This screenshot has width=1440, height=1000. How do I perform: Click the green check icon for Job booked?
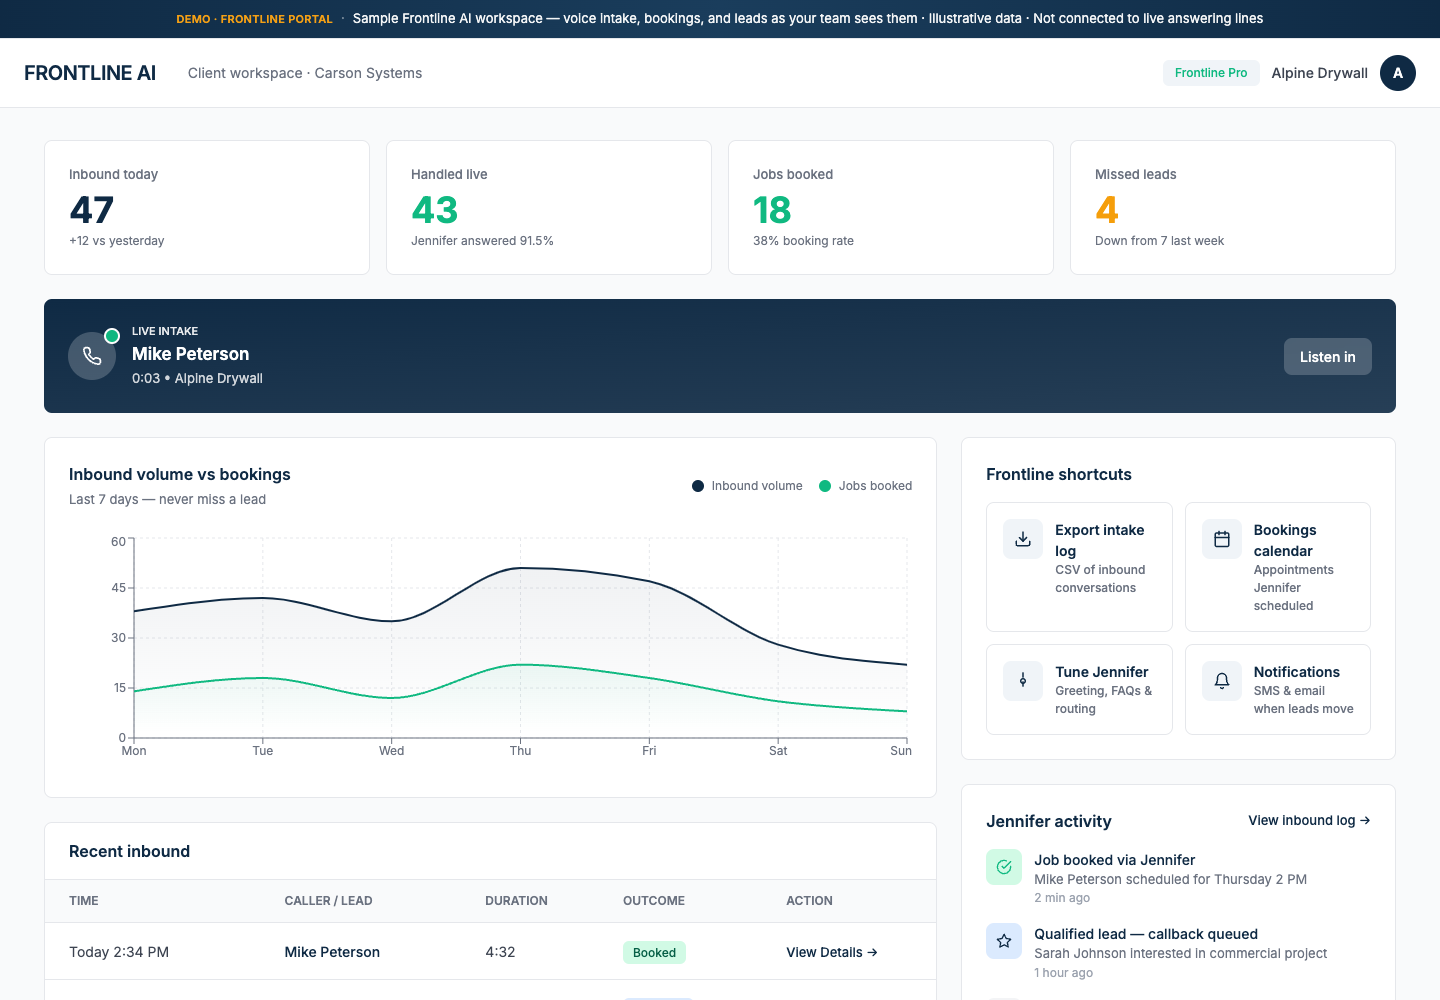click(1004, 867)
